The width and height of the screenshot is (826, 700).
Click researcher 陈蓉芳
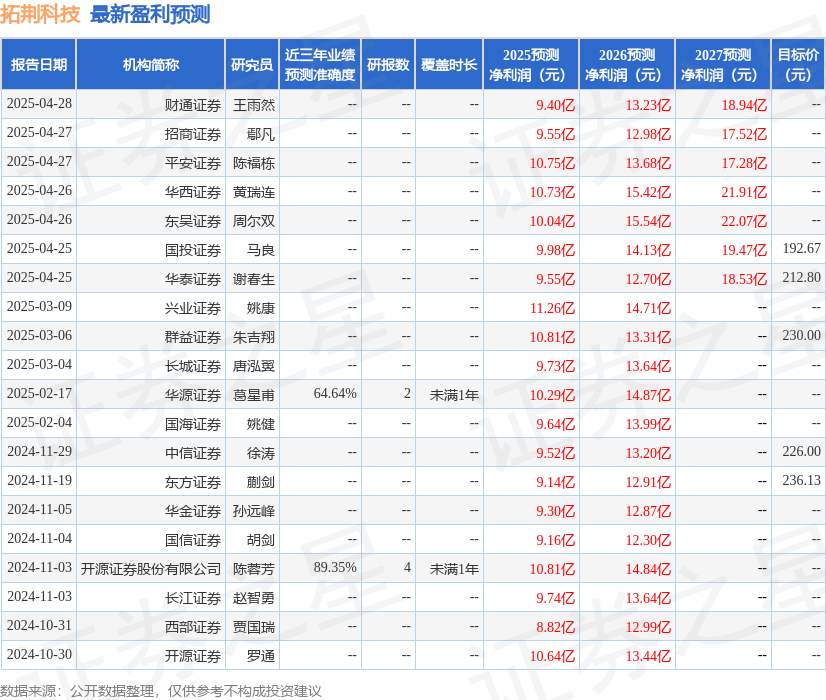pyautogui.click(x=254, y=569)
